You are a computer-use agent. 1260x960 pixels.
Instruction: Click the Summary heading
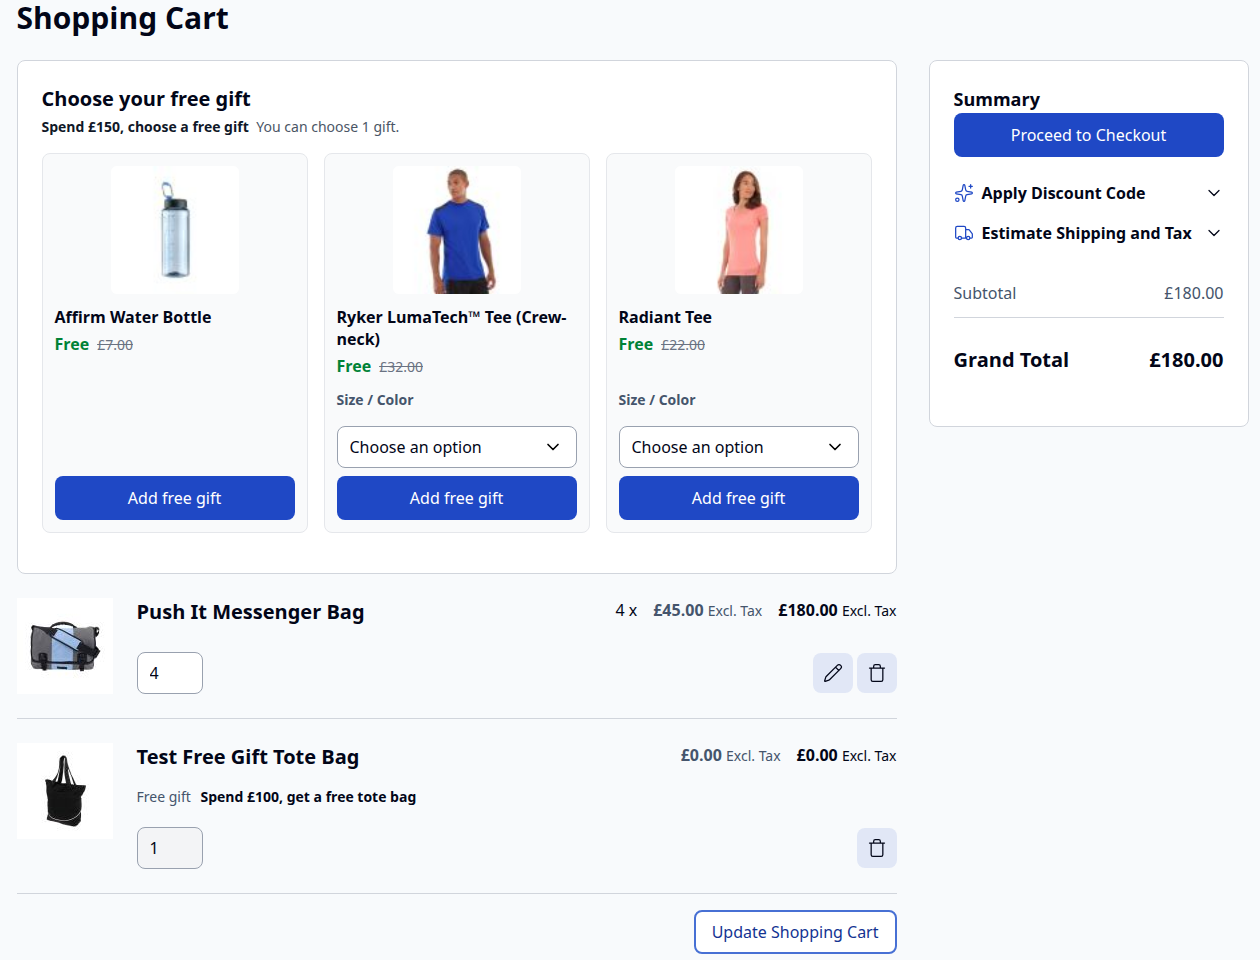click(x=997, y=99)
